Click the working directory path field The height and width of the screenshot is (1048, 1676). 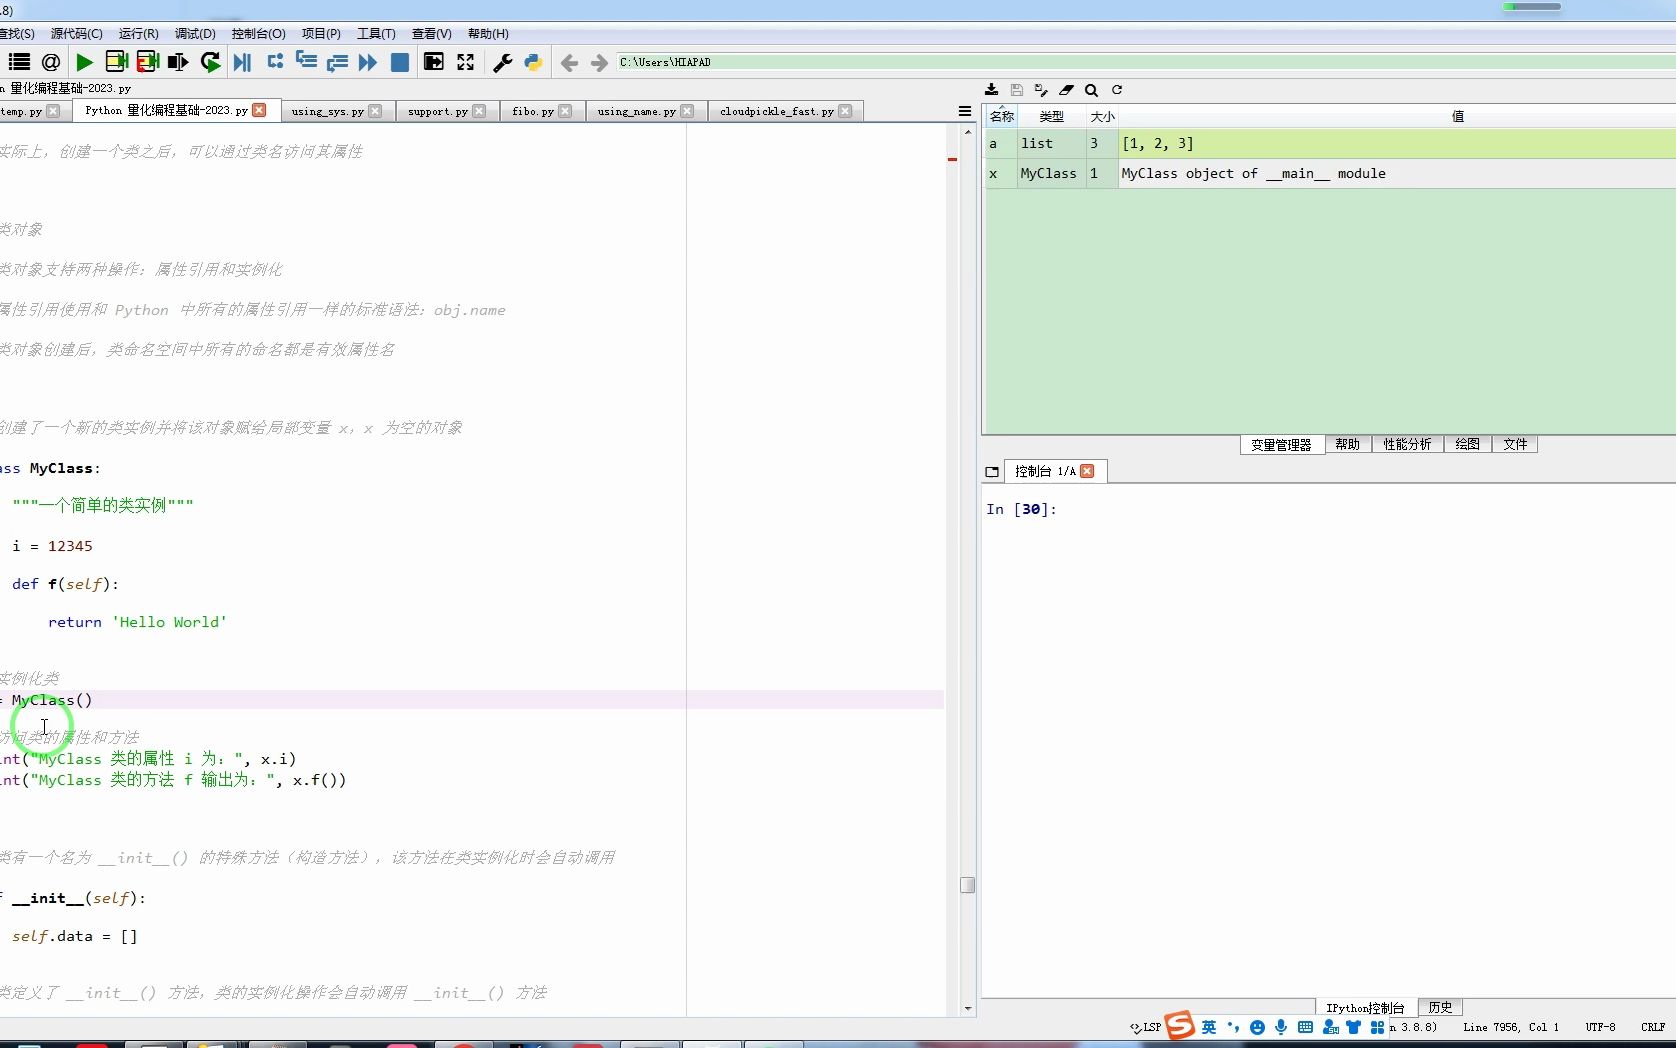tap(1144, 62)
